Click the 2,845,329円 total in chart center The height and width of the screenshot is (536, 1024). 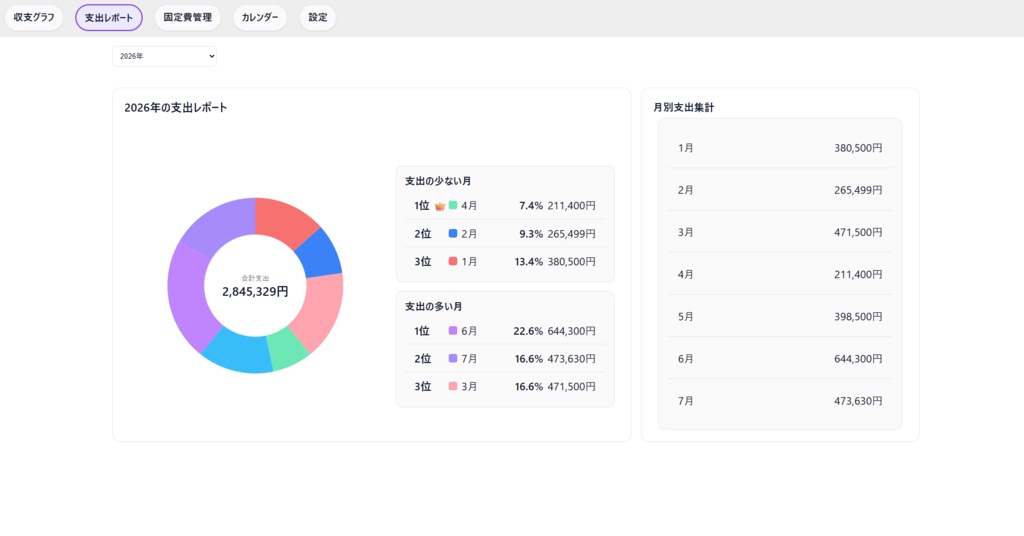pyautogui.click(x=255, y=292)
